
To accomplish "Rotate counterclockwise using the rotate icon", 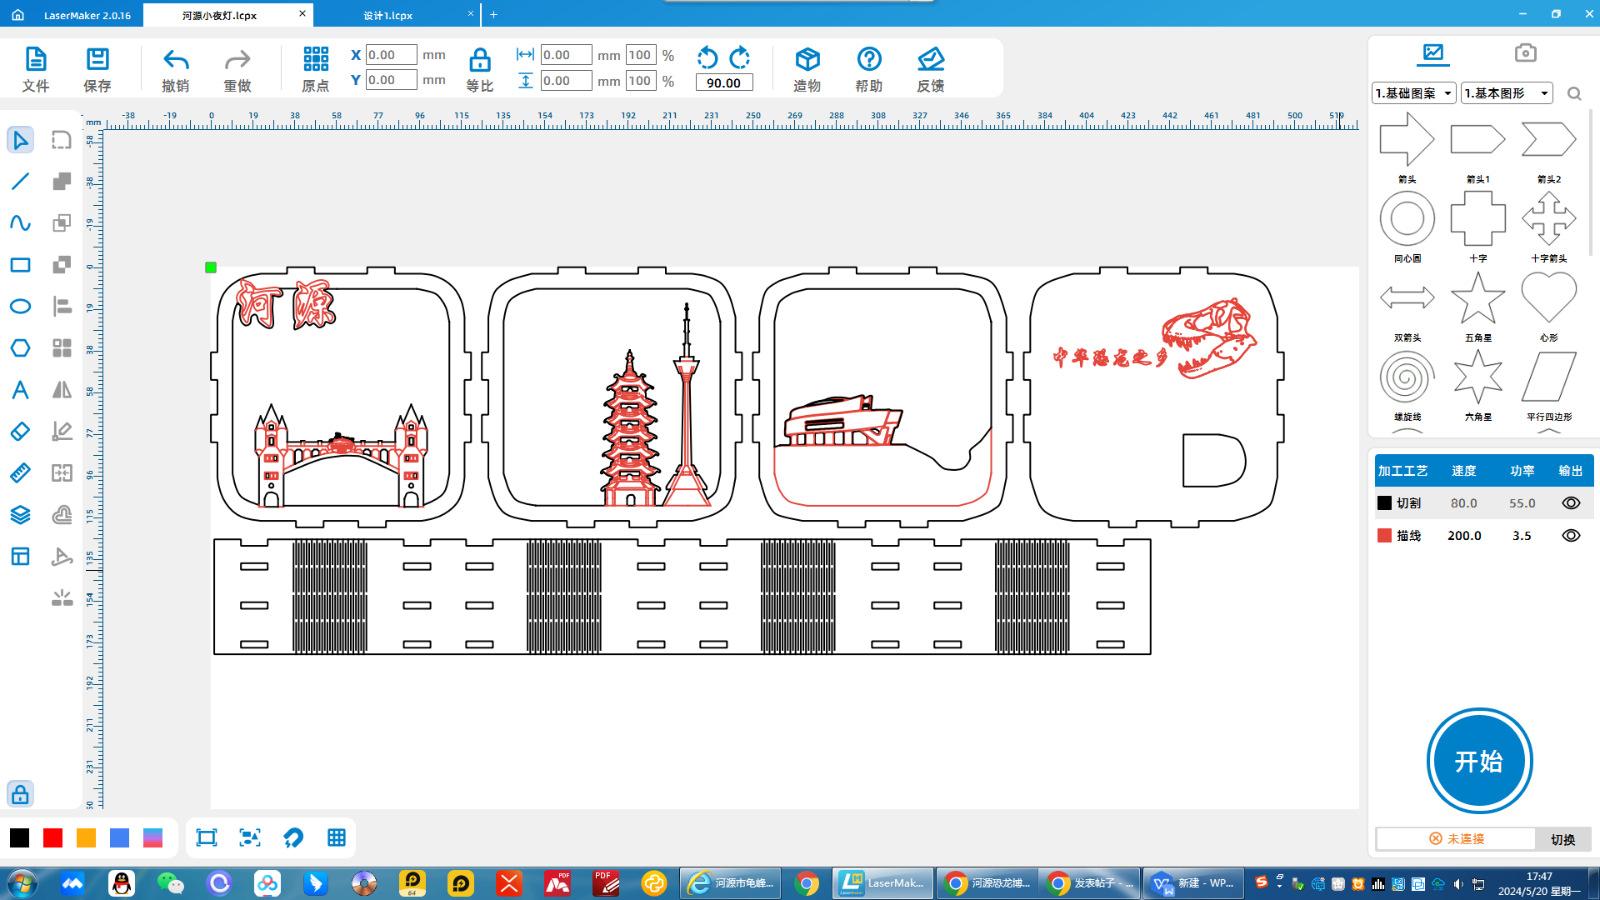I will 708,57.
